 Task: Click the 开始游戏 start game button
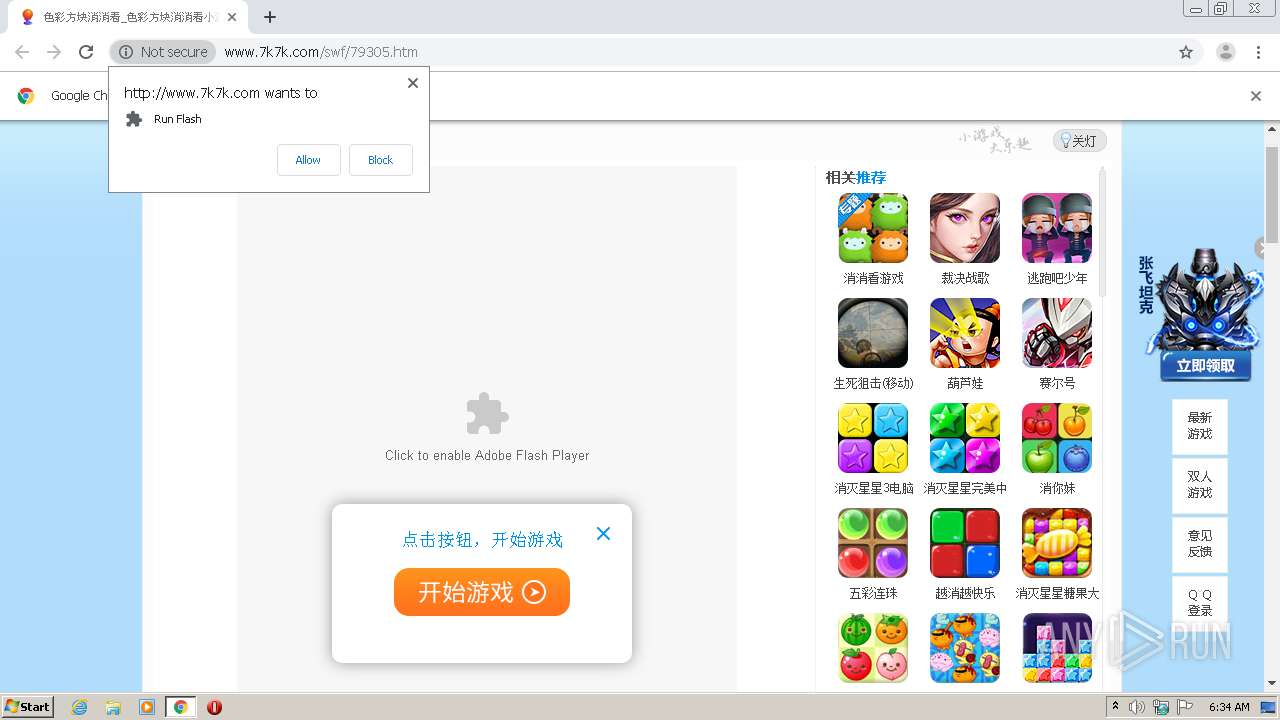[x=482, y=592]
